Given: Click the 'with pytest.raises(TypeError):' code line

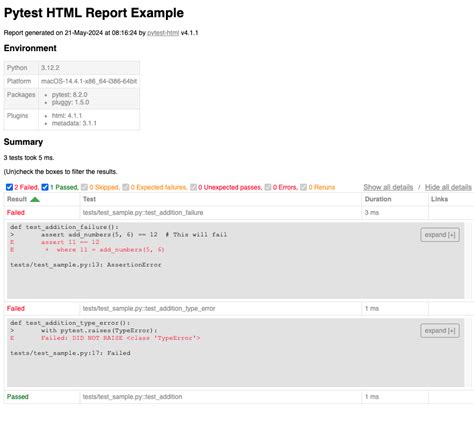Looking at the screenshot, I should (x=99, y=331).
